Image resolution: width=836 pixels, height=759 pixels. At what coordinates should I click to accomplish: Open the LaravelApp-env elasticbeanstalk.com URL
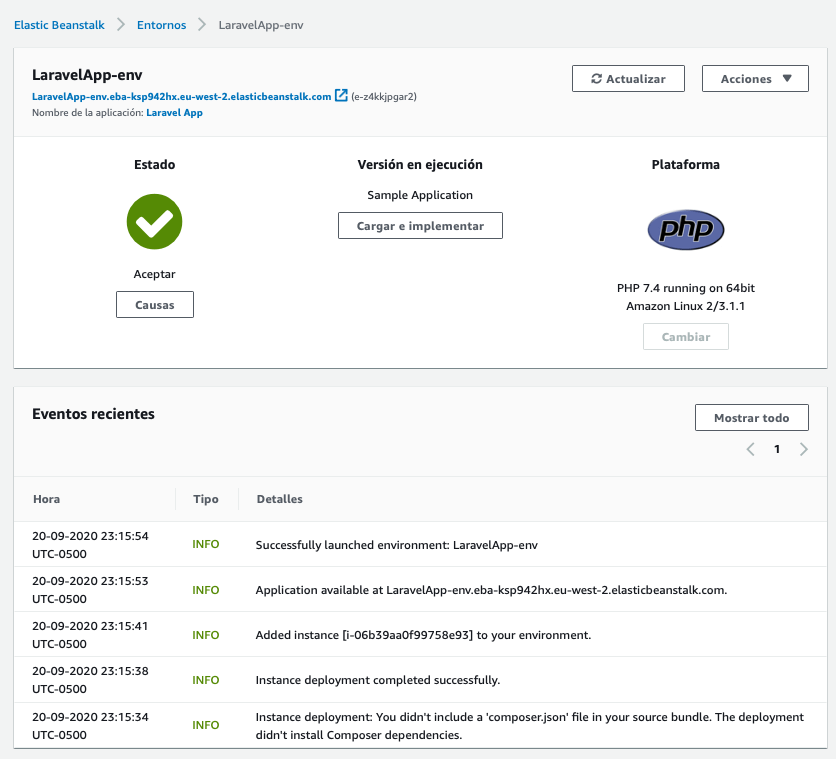[x=181, y=96]
